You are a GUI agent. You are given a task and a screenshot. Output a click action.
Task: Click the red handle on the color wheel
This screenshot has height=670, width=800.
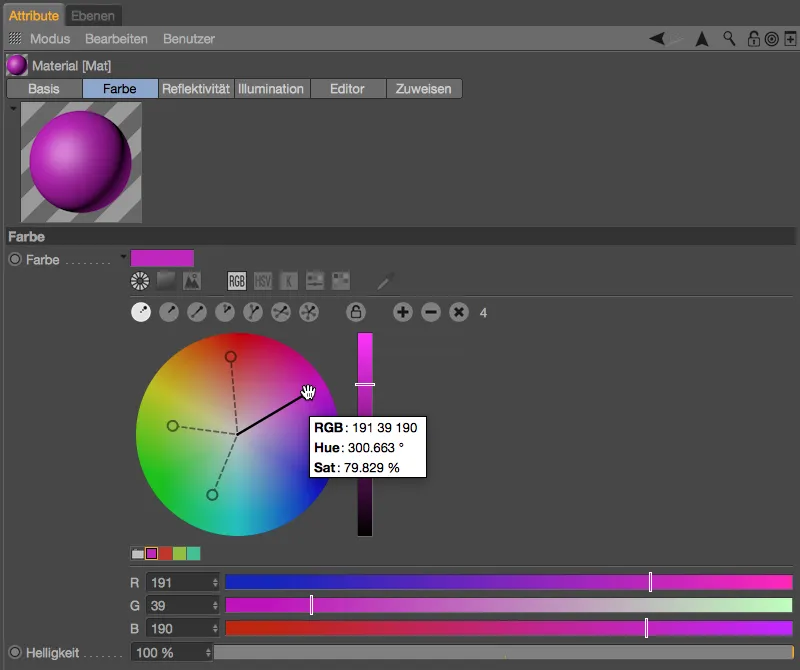coord(231,357)
